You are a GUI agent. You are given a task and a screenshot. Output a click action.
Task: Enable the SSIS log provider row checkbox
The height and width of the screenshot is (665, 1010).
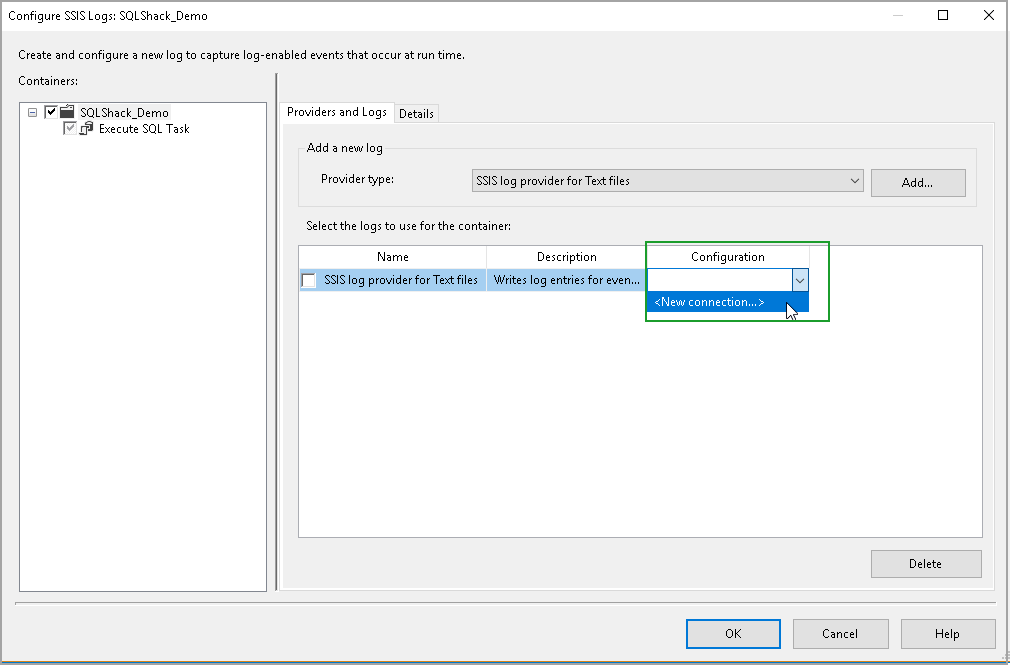[x=309, y=281]
